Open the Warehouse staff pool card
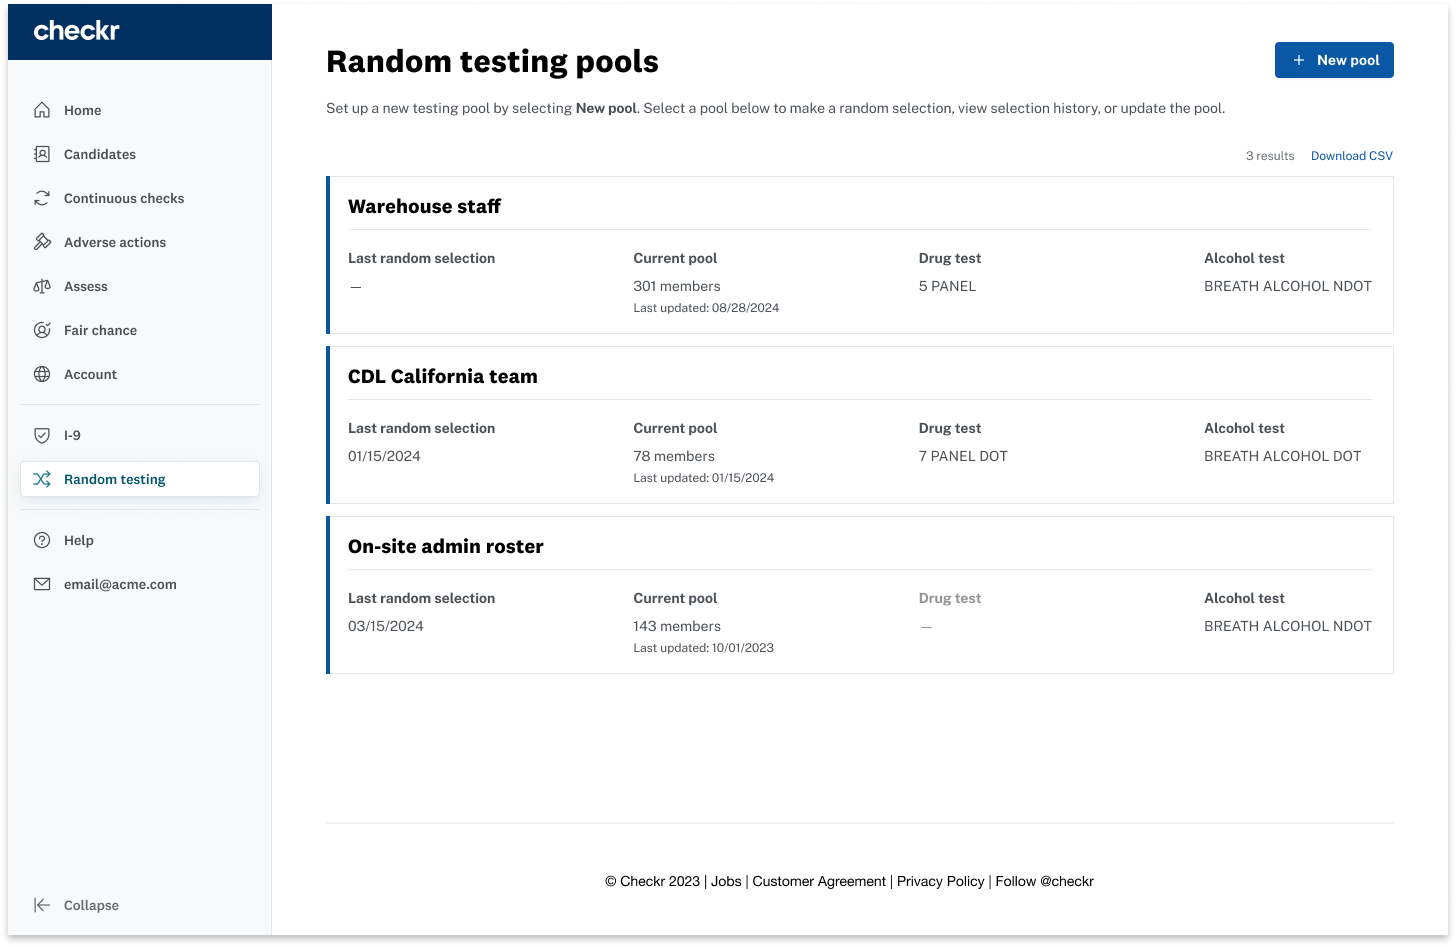 (860, 255)
